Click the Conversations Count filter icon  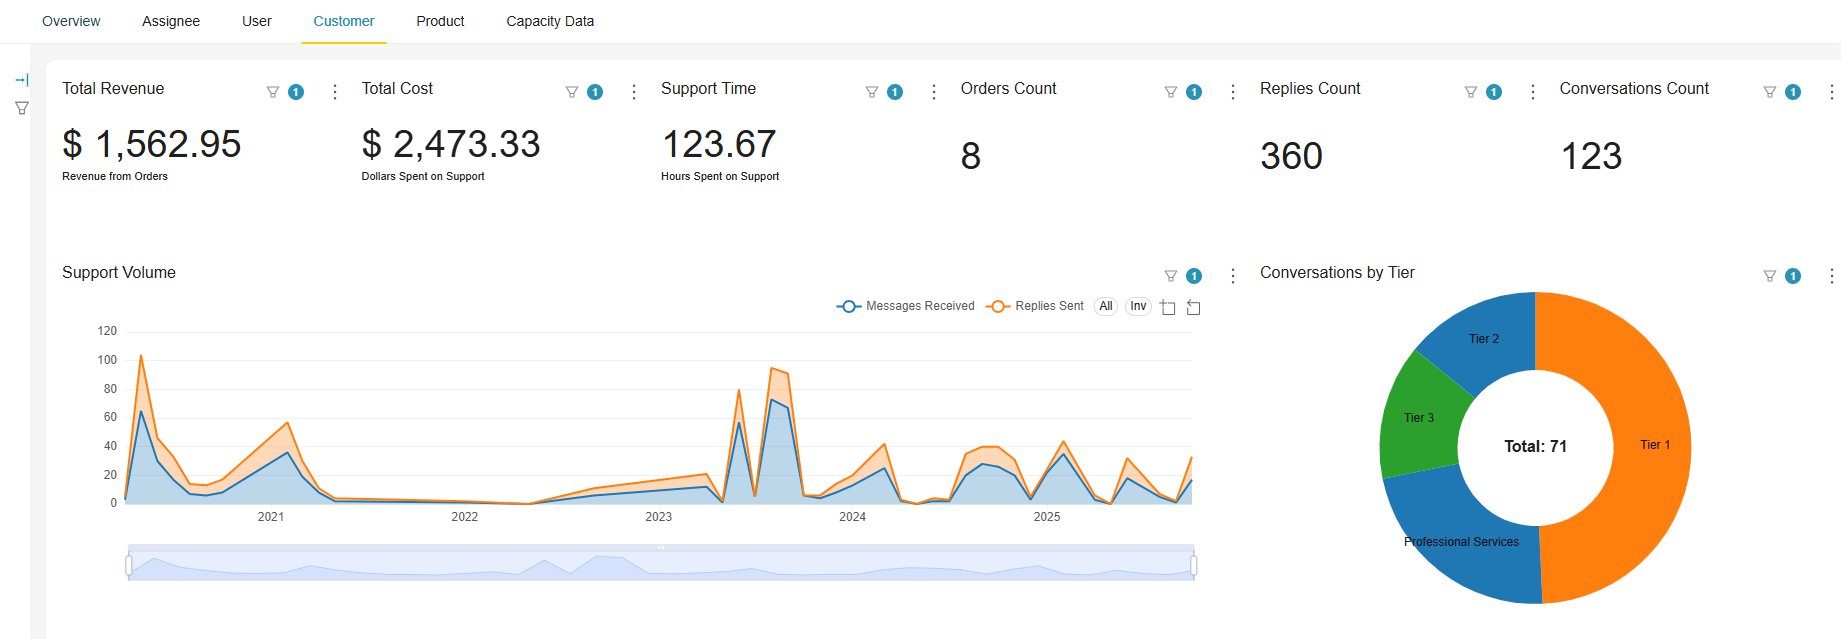coord(1770,92)
